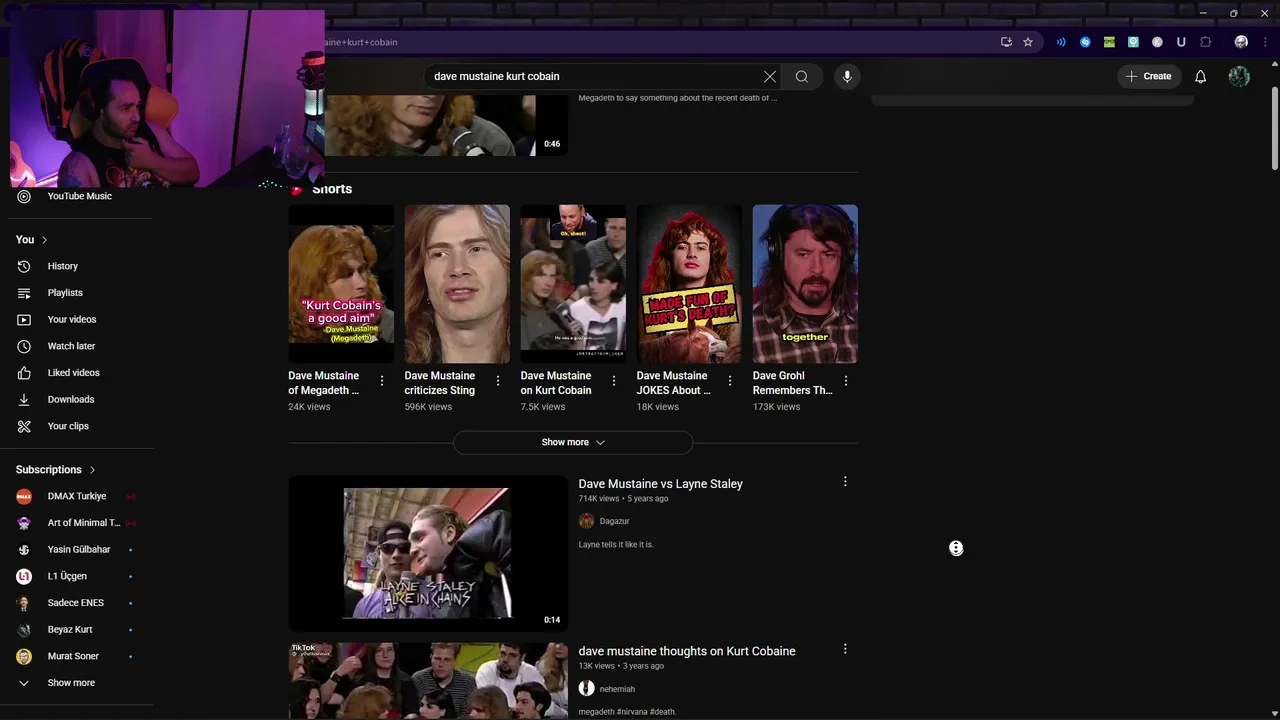Viewport: 1280px width, 720px height.
Task: Open the browser profile avatar in toolbar
Action: pyautogui.click(x=1241, y=42)
